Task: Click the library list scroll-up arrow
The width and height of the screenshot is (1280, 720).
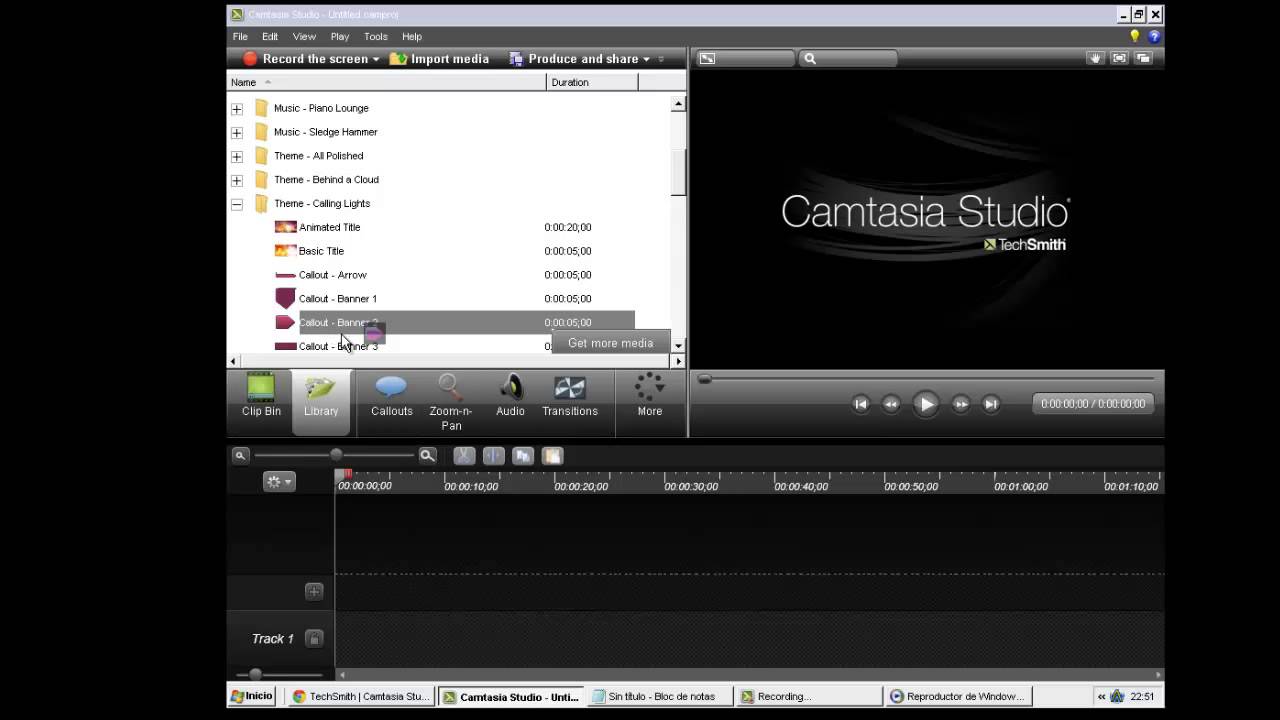Action: click(678, 104)
